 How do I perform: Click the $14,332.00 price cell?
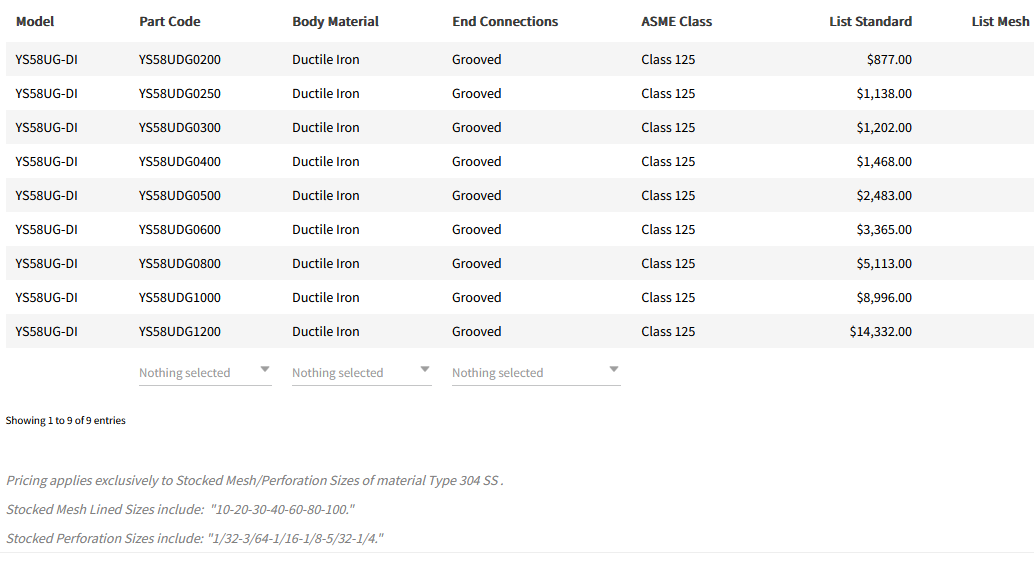point(880,332)
